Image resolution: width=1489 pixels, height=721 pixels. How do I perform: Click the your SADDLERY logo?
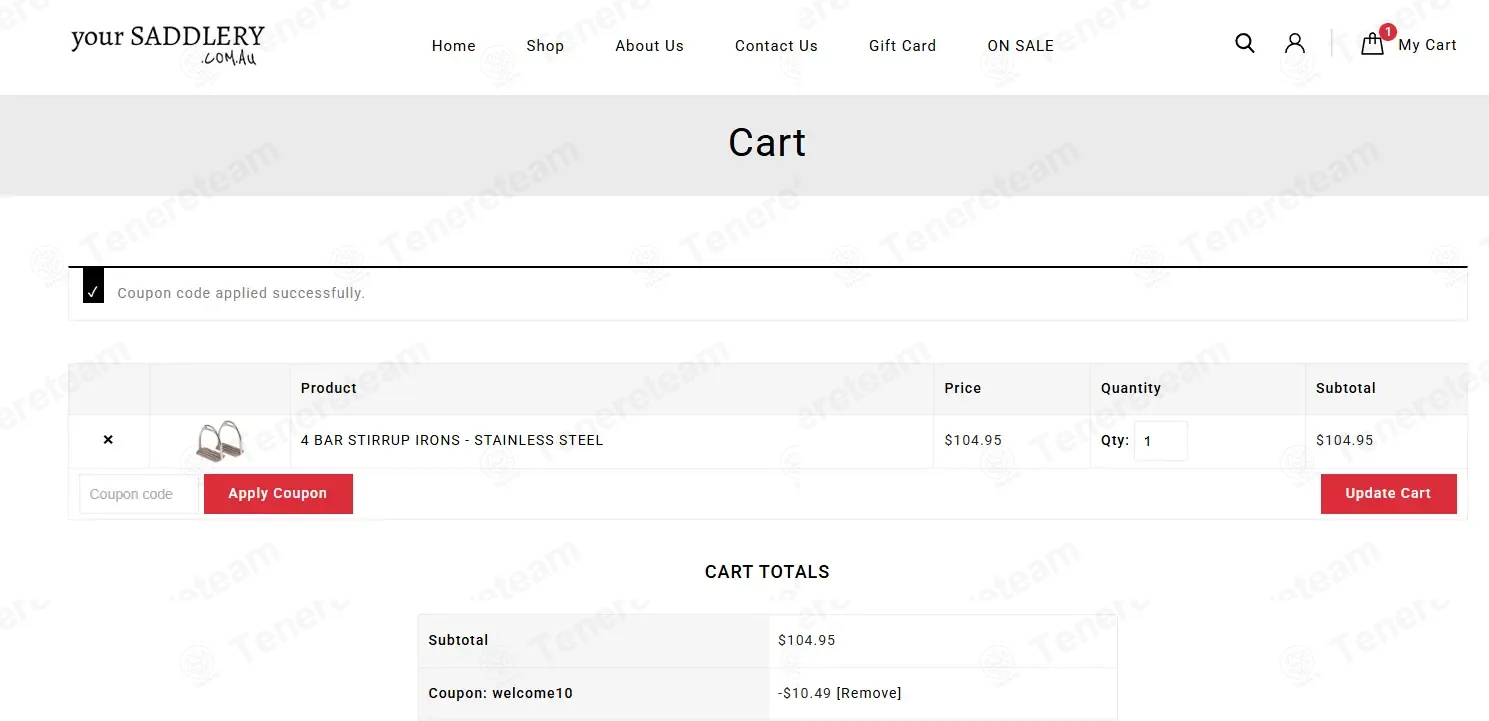168,45
